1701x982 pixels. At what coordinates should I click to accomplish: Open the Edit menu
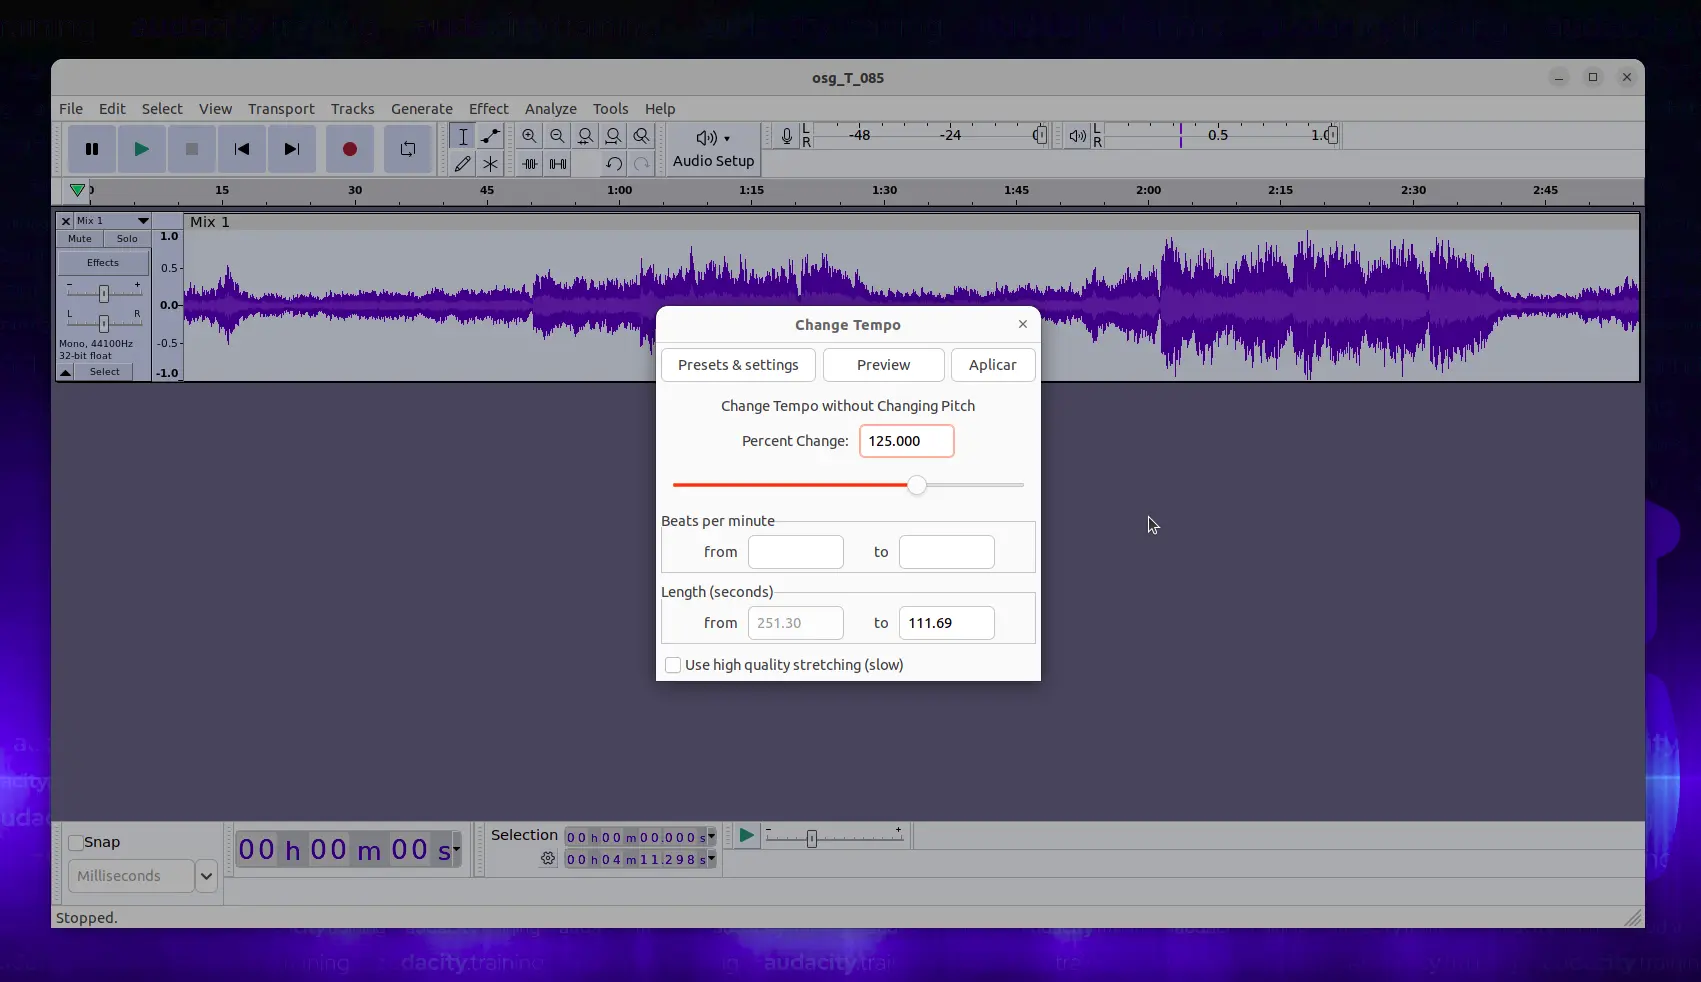(112, 109)
